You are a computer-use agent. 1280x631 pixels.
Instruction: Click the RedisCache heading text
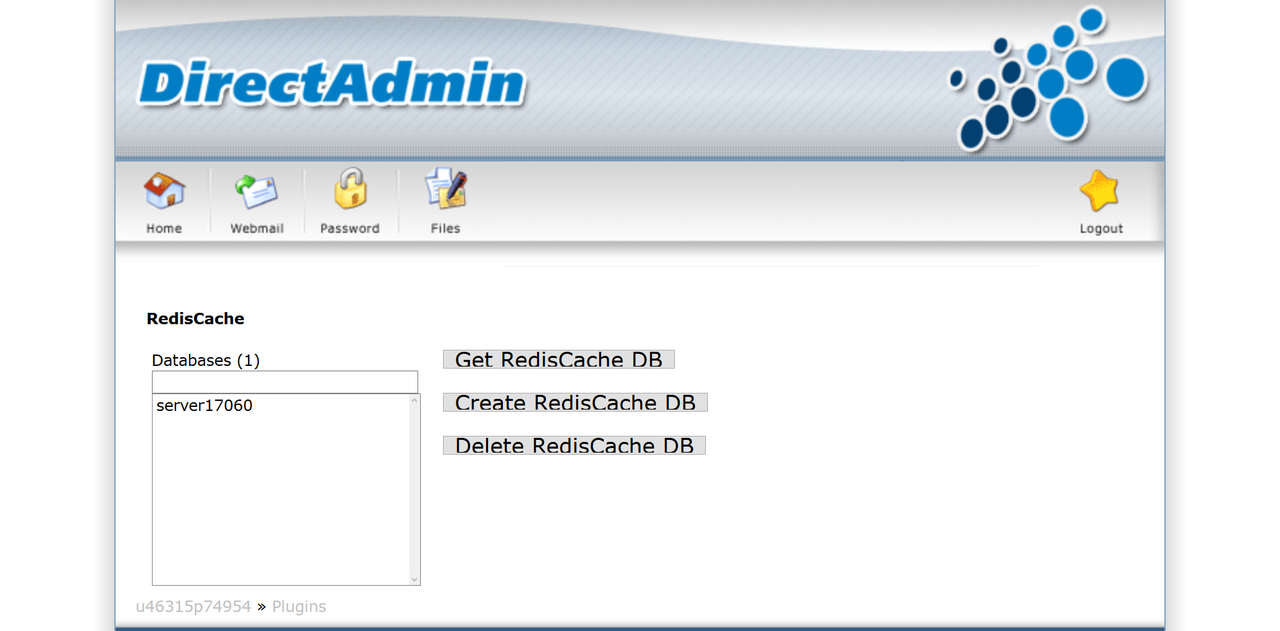(x=195, y=319)
